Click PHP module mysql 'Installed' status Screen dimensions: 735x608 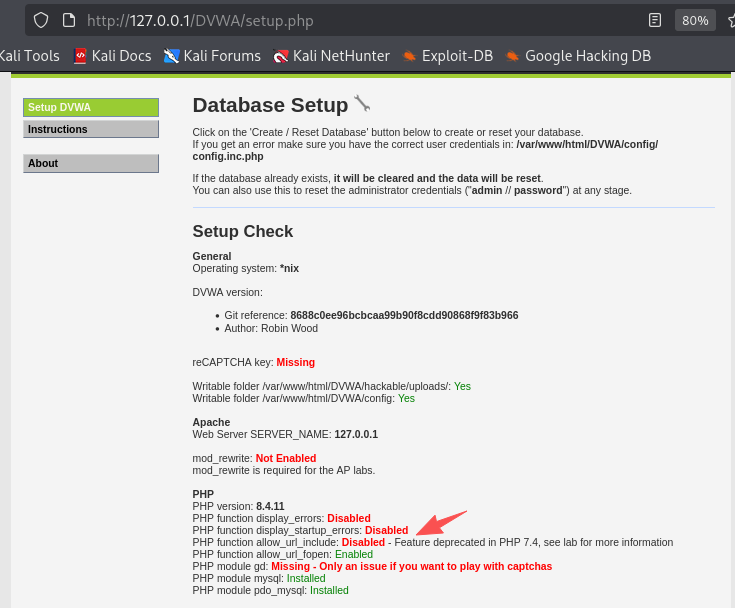point(306,578)
